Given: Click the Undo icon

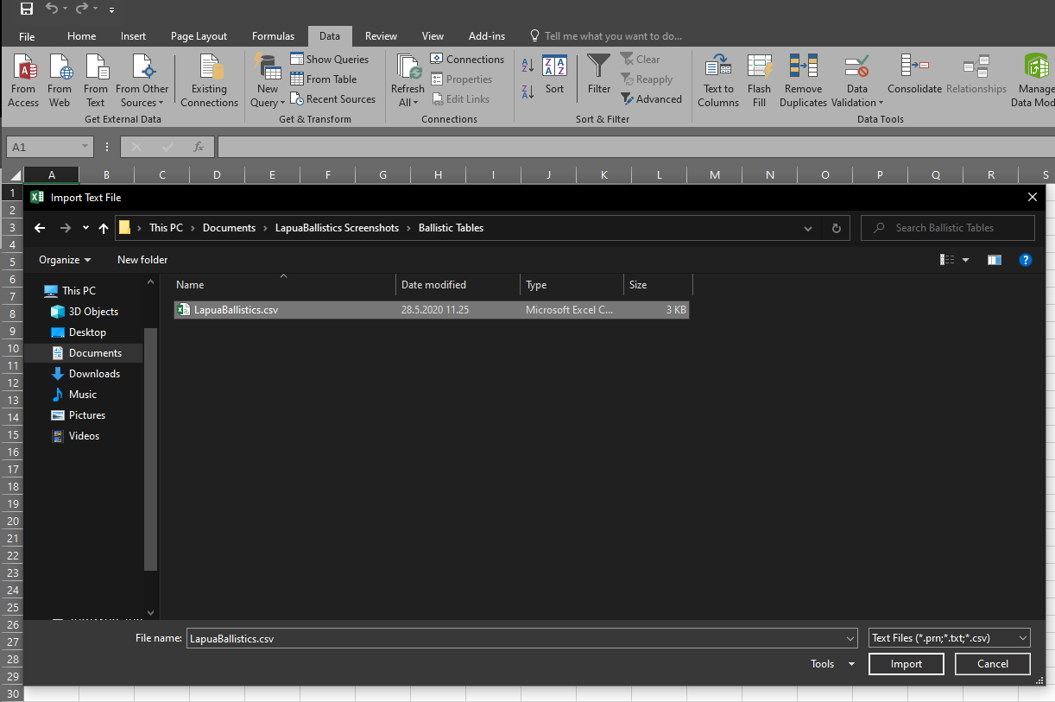Looking at the screenshot, I should coord(52,9).
